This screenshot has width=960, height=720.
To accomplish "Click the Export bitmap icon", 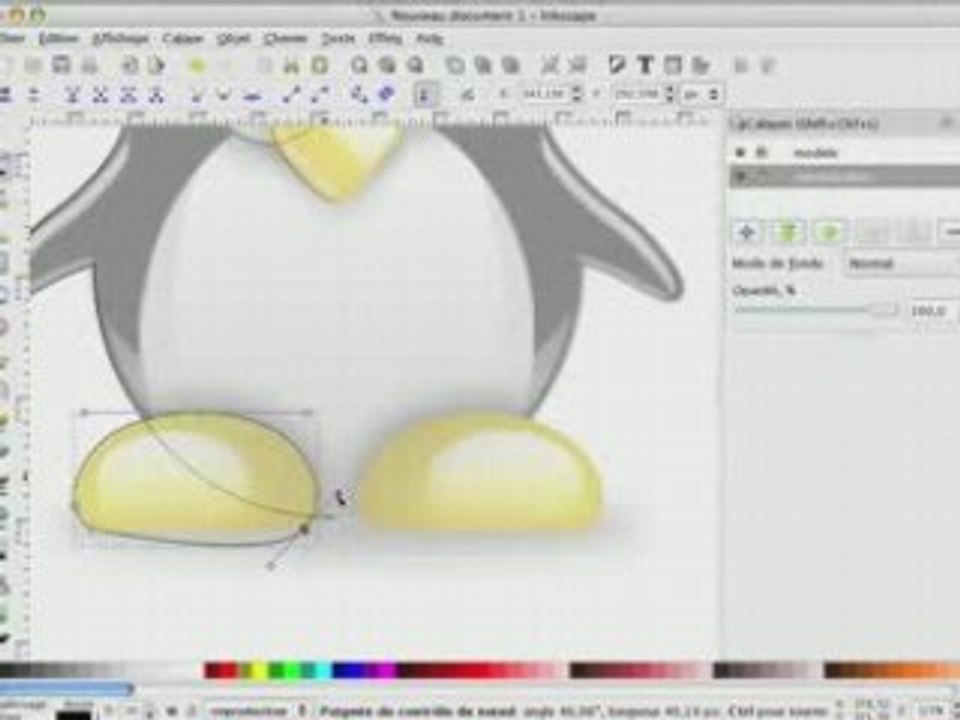I will (157, 65).
